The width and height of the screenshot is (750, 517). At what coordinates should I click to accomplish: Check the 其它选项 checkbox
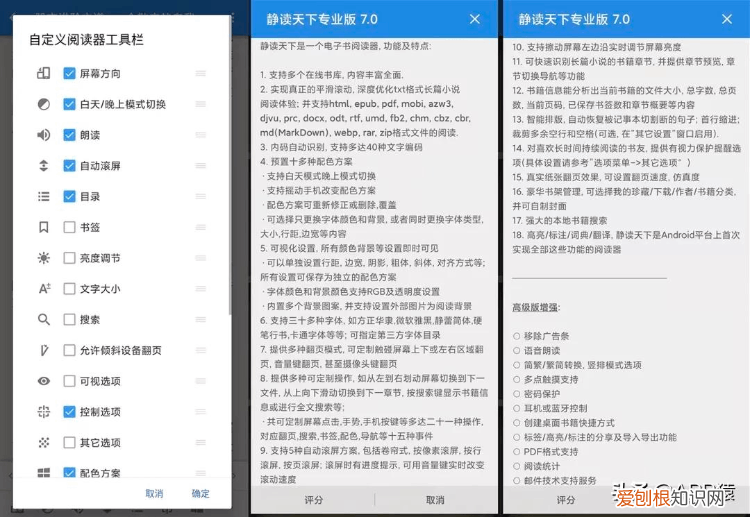pyautogui.click(x=69, y=442)
